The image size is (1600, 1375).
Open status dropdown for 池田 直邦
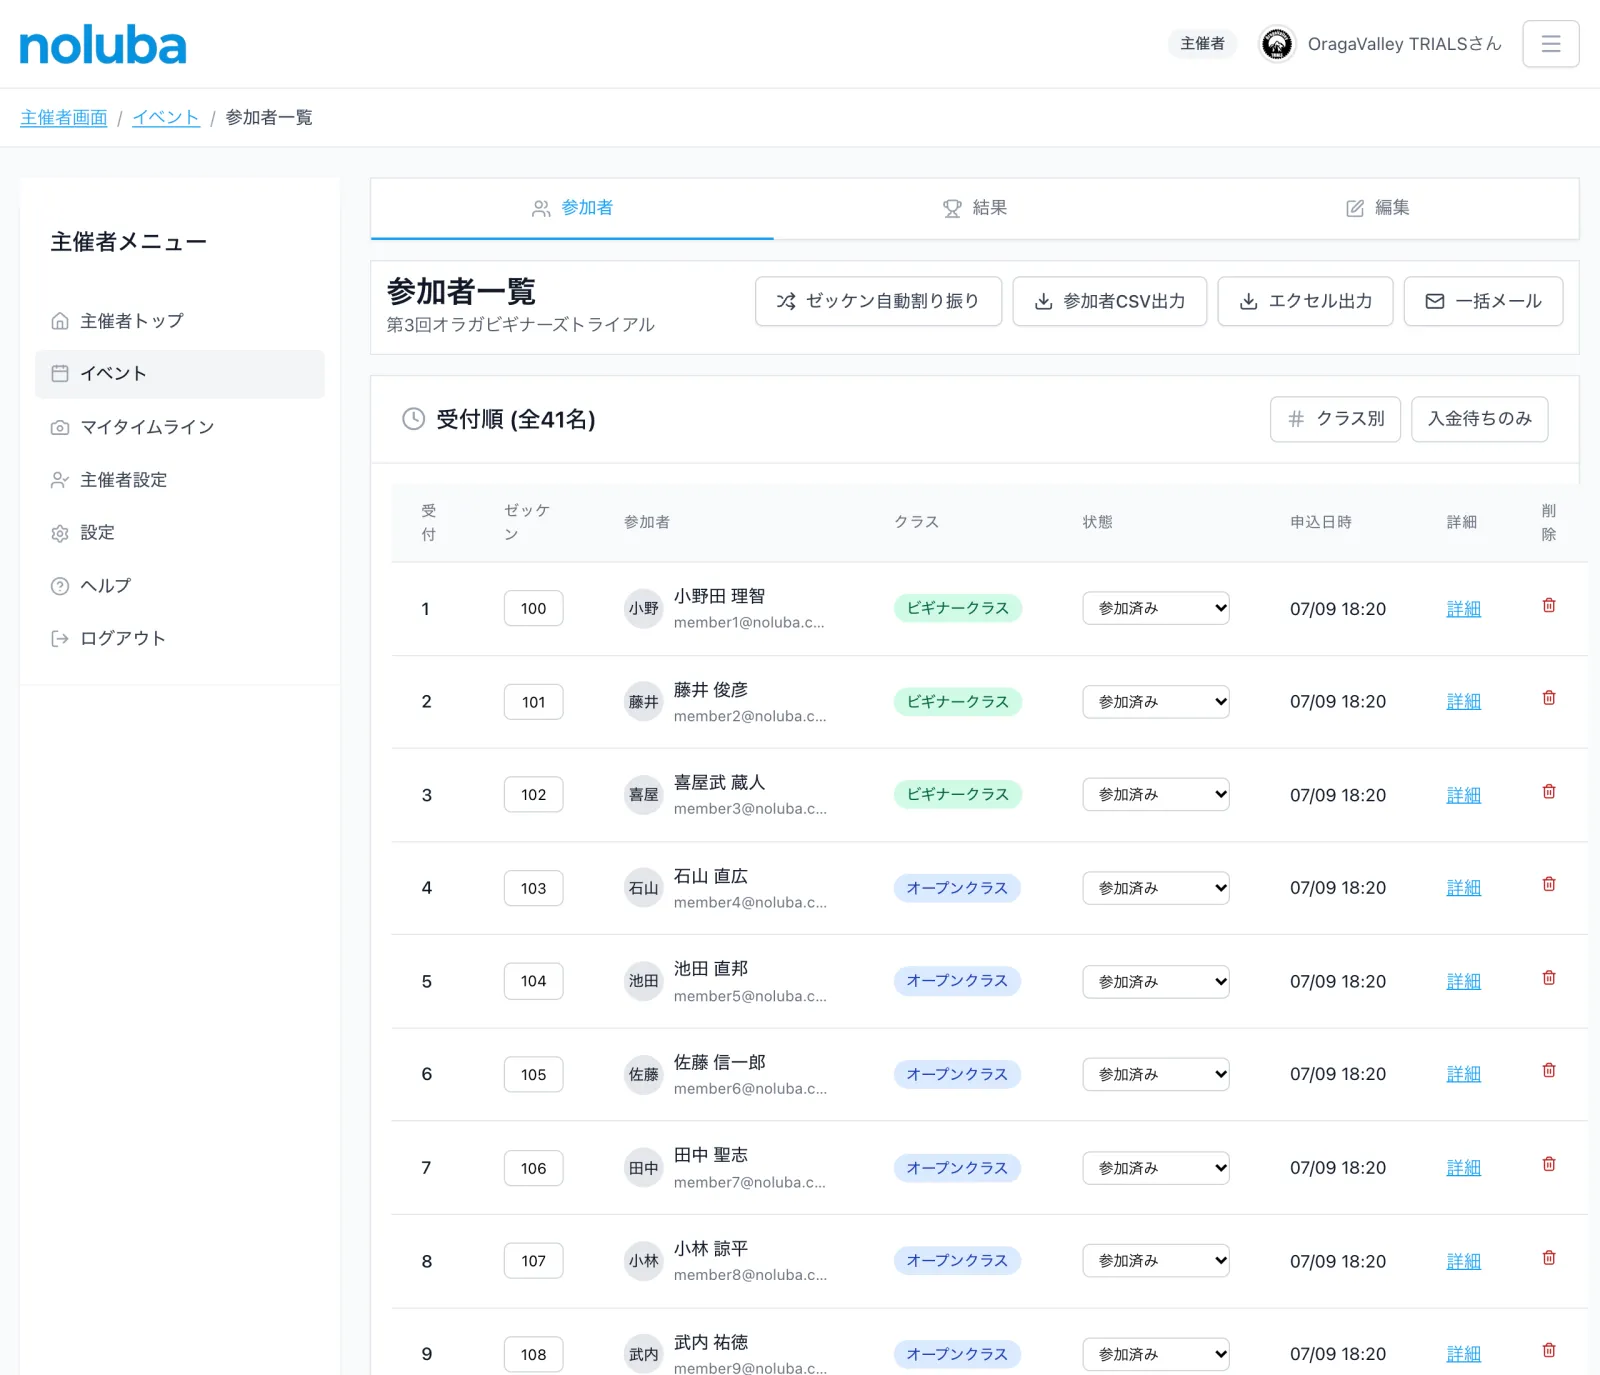click(1155, 981)
